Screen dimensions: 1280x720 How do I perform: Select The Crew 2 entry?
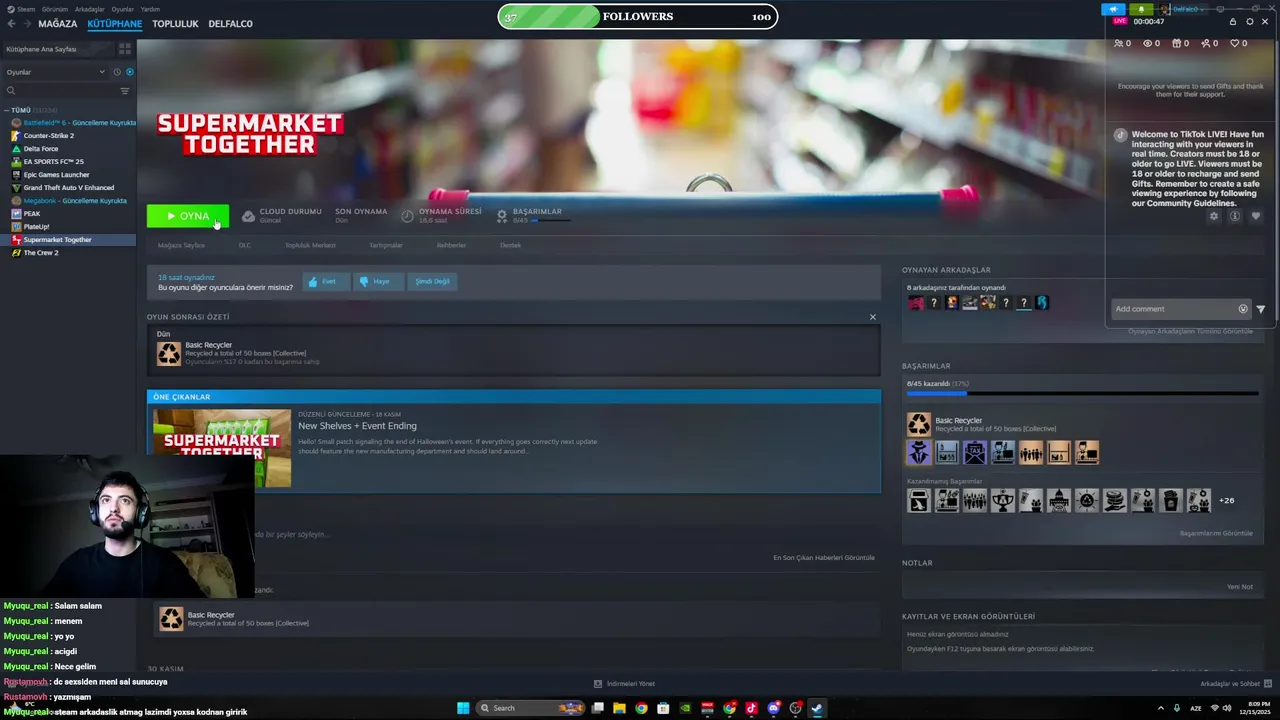point(40,253)
